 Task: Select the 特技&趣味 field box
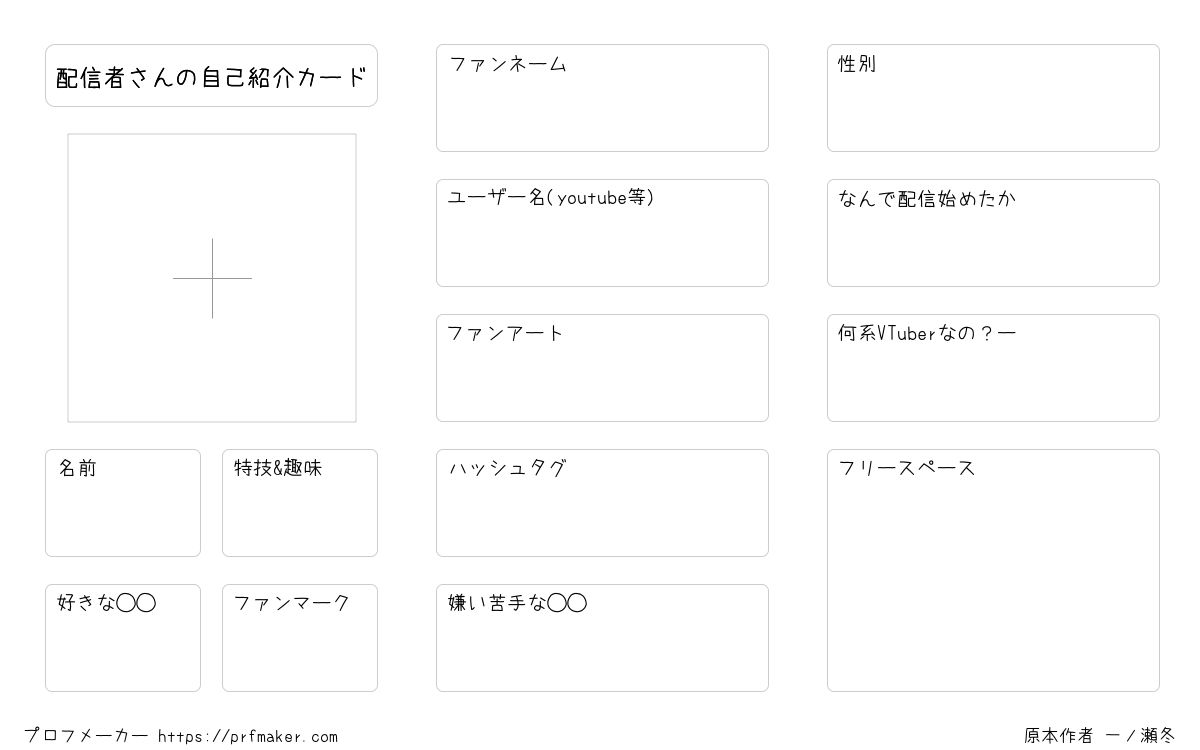pos(300,503)
